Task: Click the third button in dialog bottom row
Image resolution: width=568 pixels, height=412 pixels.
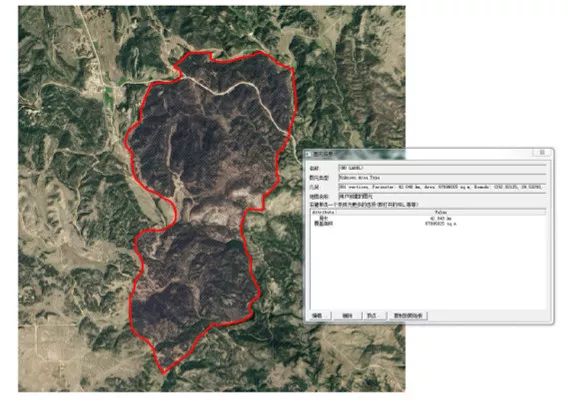Action: [x=373, y=316]
